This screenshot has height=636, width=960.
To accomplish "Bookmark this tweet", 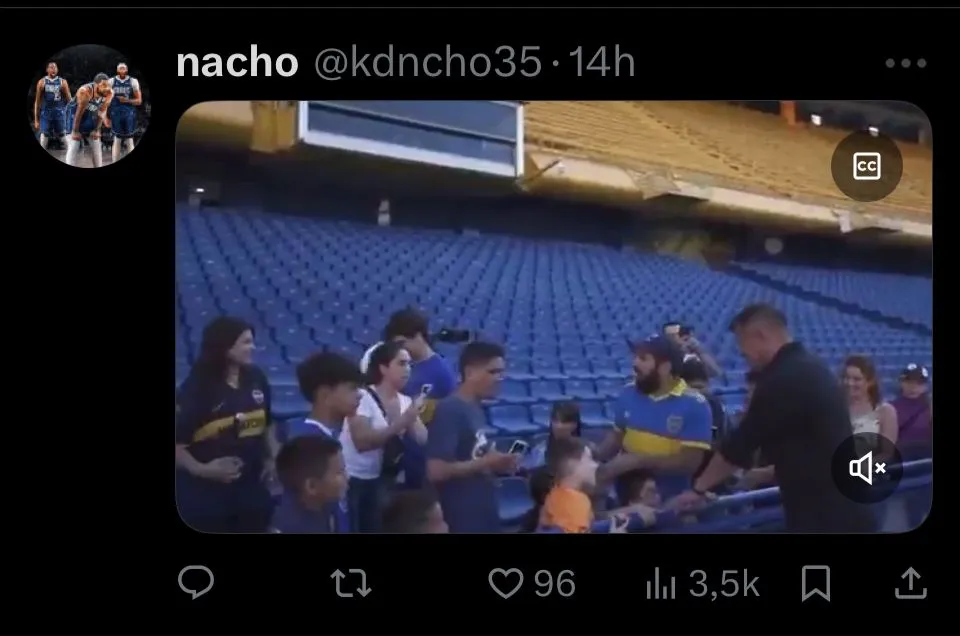I will coord(816,583).
